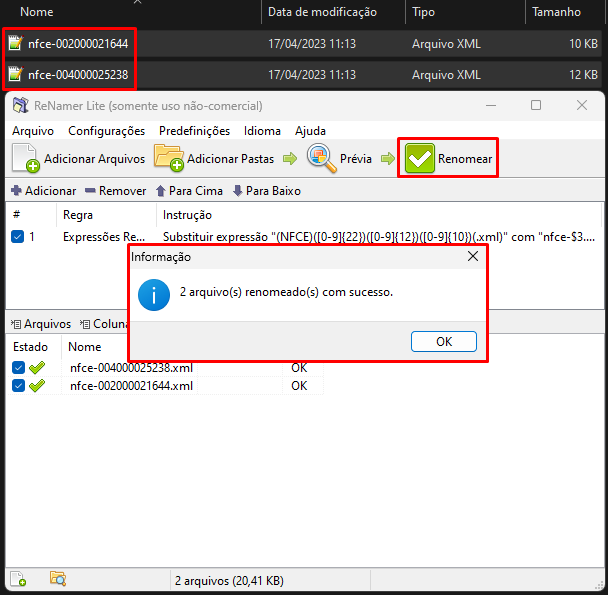608x595 pixels.
Task: Click status bar text 2 arquivos (20,41 KB)
Action: click(x=229, y=581)
